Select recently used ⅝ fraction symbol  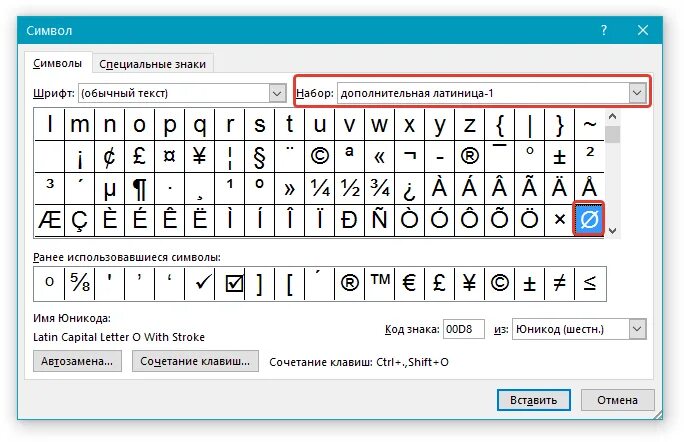(x=79, y=284)
